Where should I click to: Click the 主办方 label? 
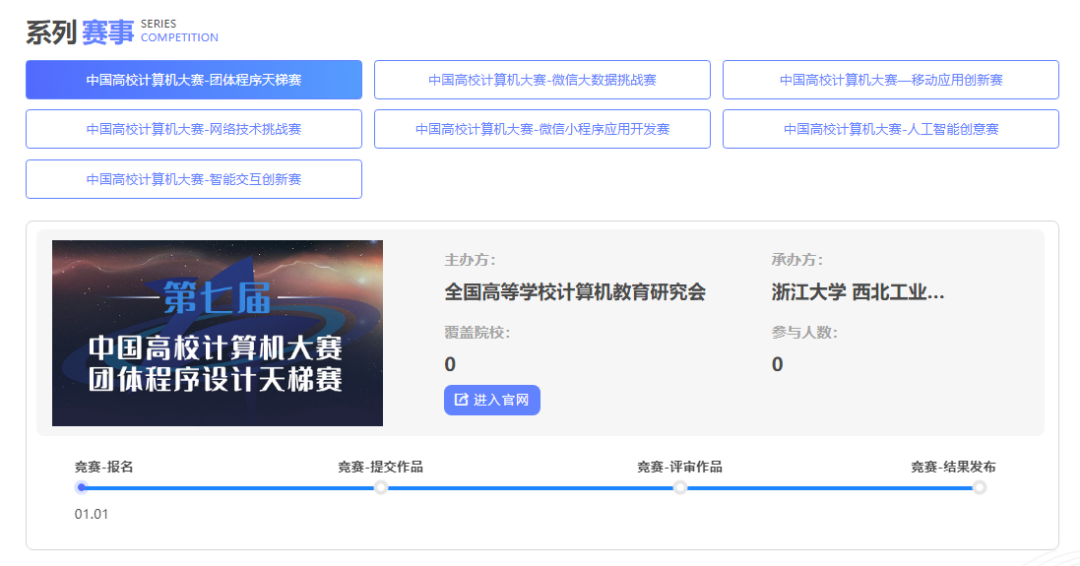pyautogui.click(x=470, y=260)
